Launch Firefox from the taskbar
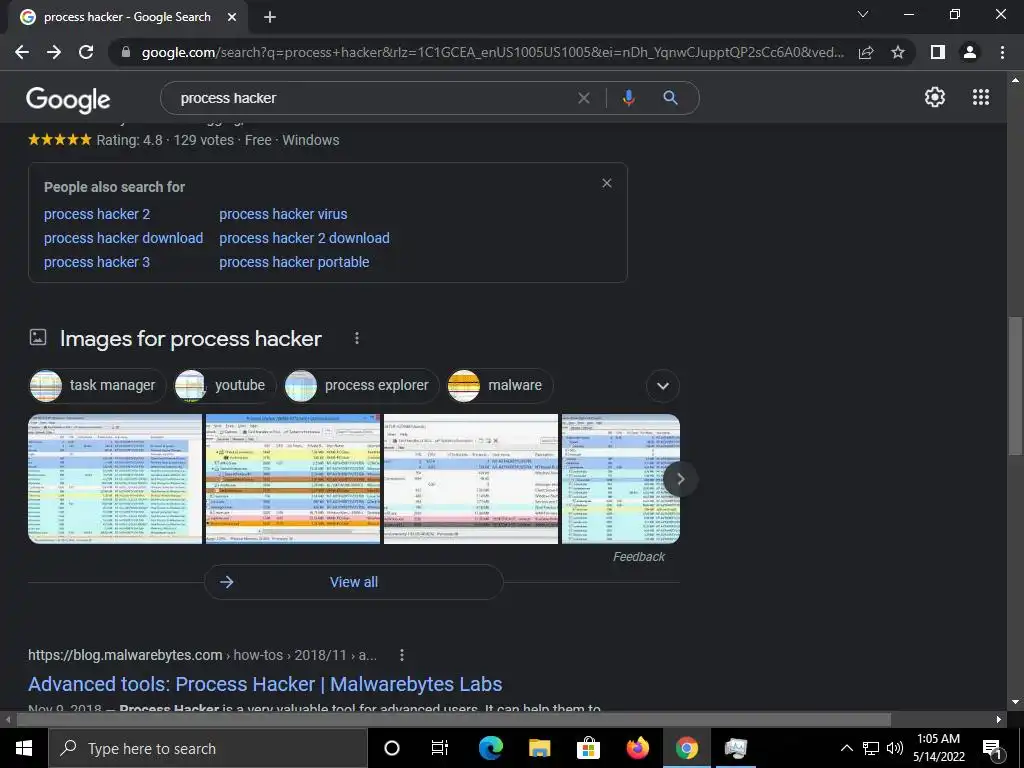 637,748
